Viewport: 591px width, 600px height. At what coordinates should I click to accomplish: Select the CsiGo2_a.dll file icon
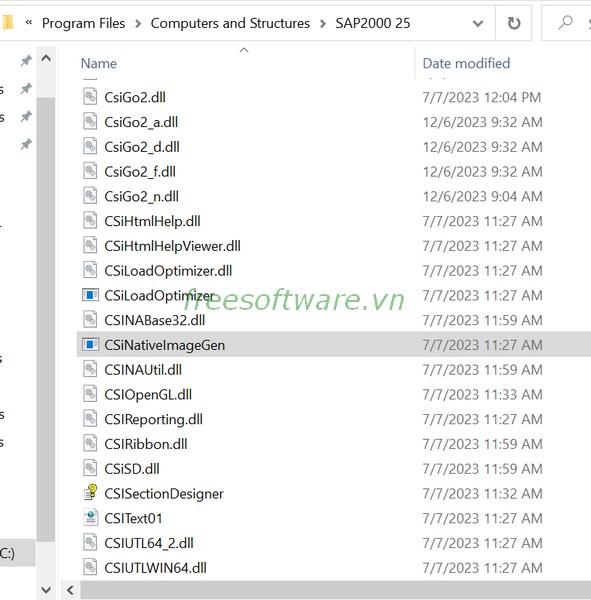click(x=90, y=122)
